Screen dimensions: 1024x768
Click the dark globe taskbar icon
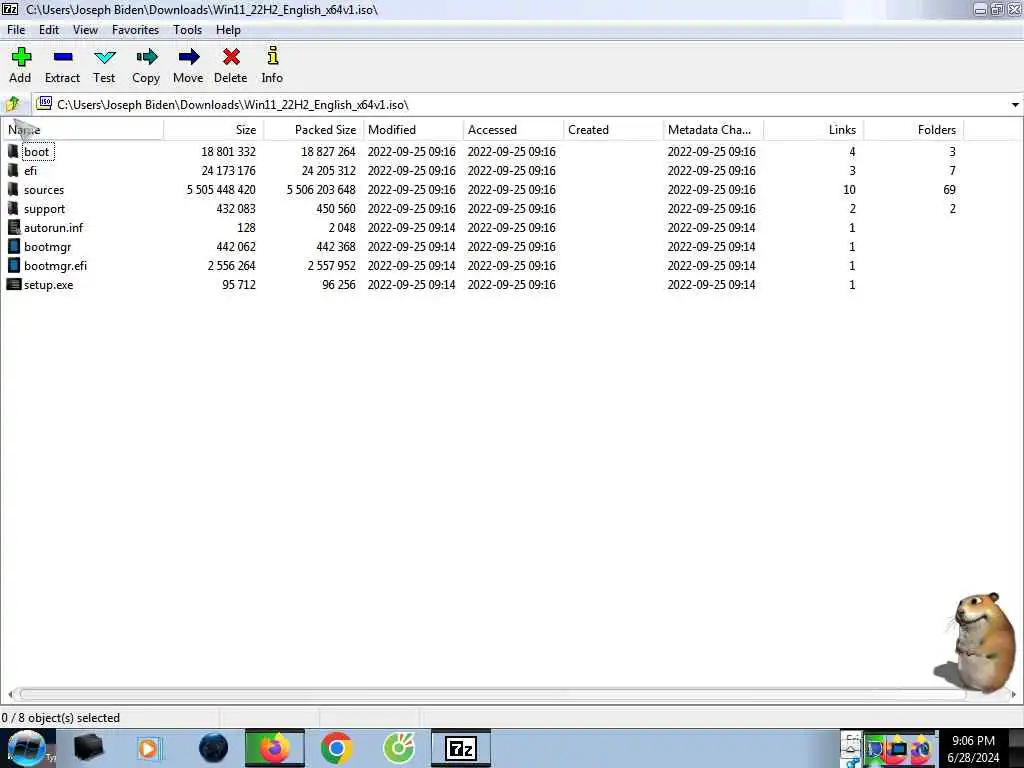tap(214, 748)
